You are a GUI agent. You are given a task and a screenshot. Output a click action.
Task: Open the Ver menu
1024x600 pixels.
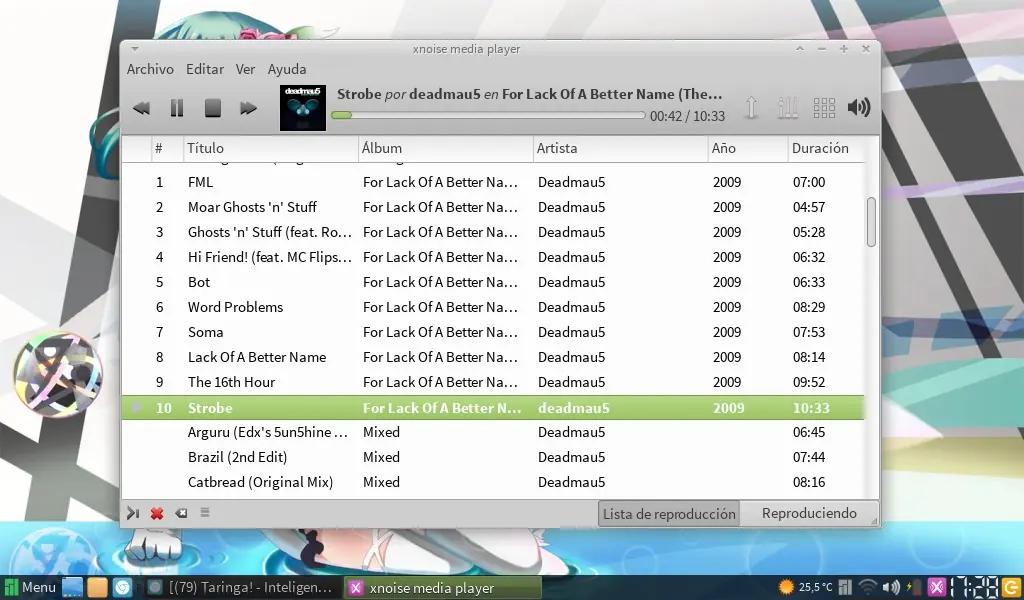[x=245, y=69]
